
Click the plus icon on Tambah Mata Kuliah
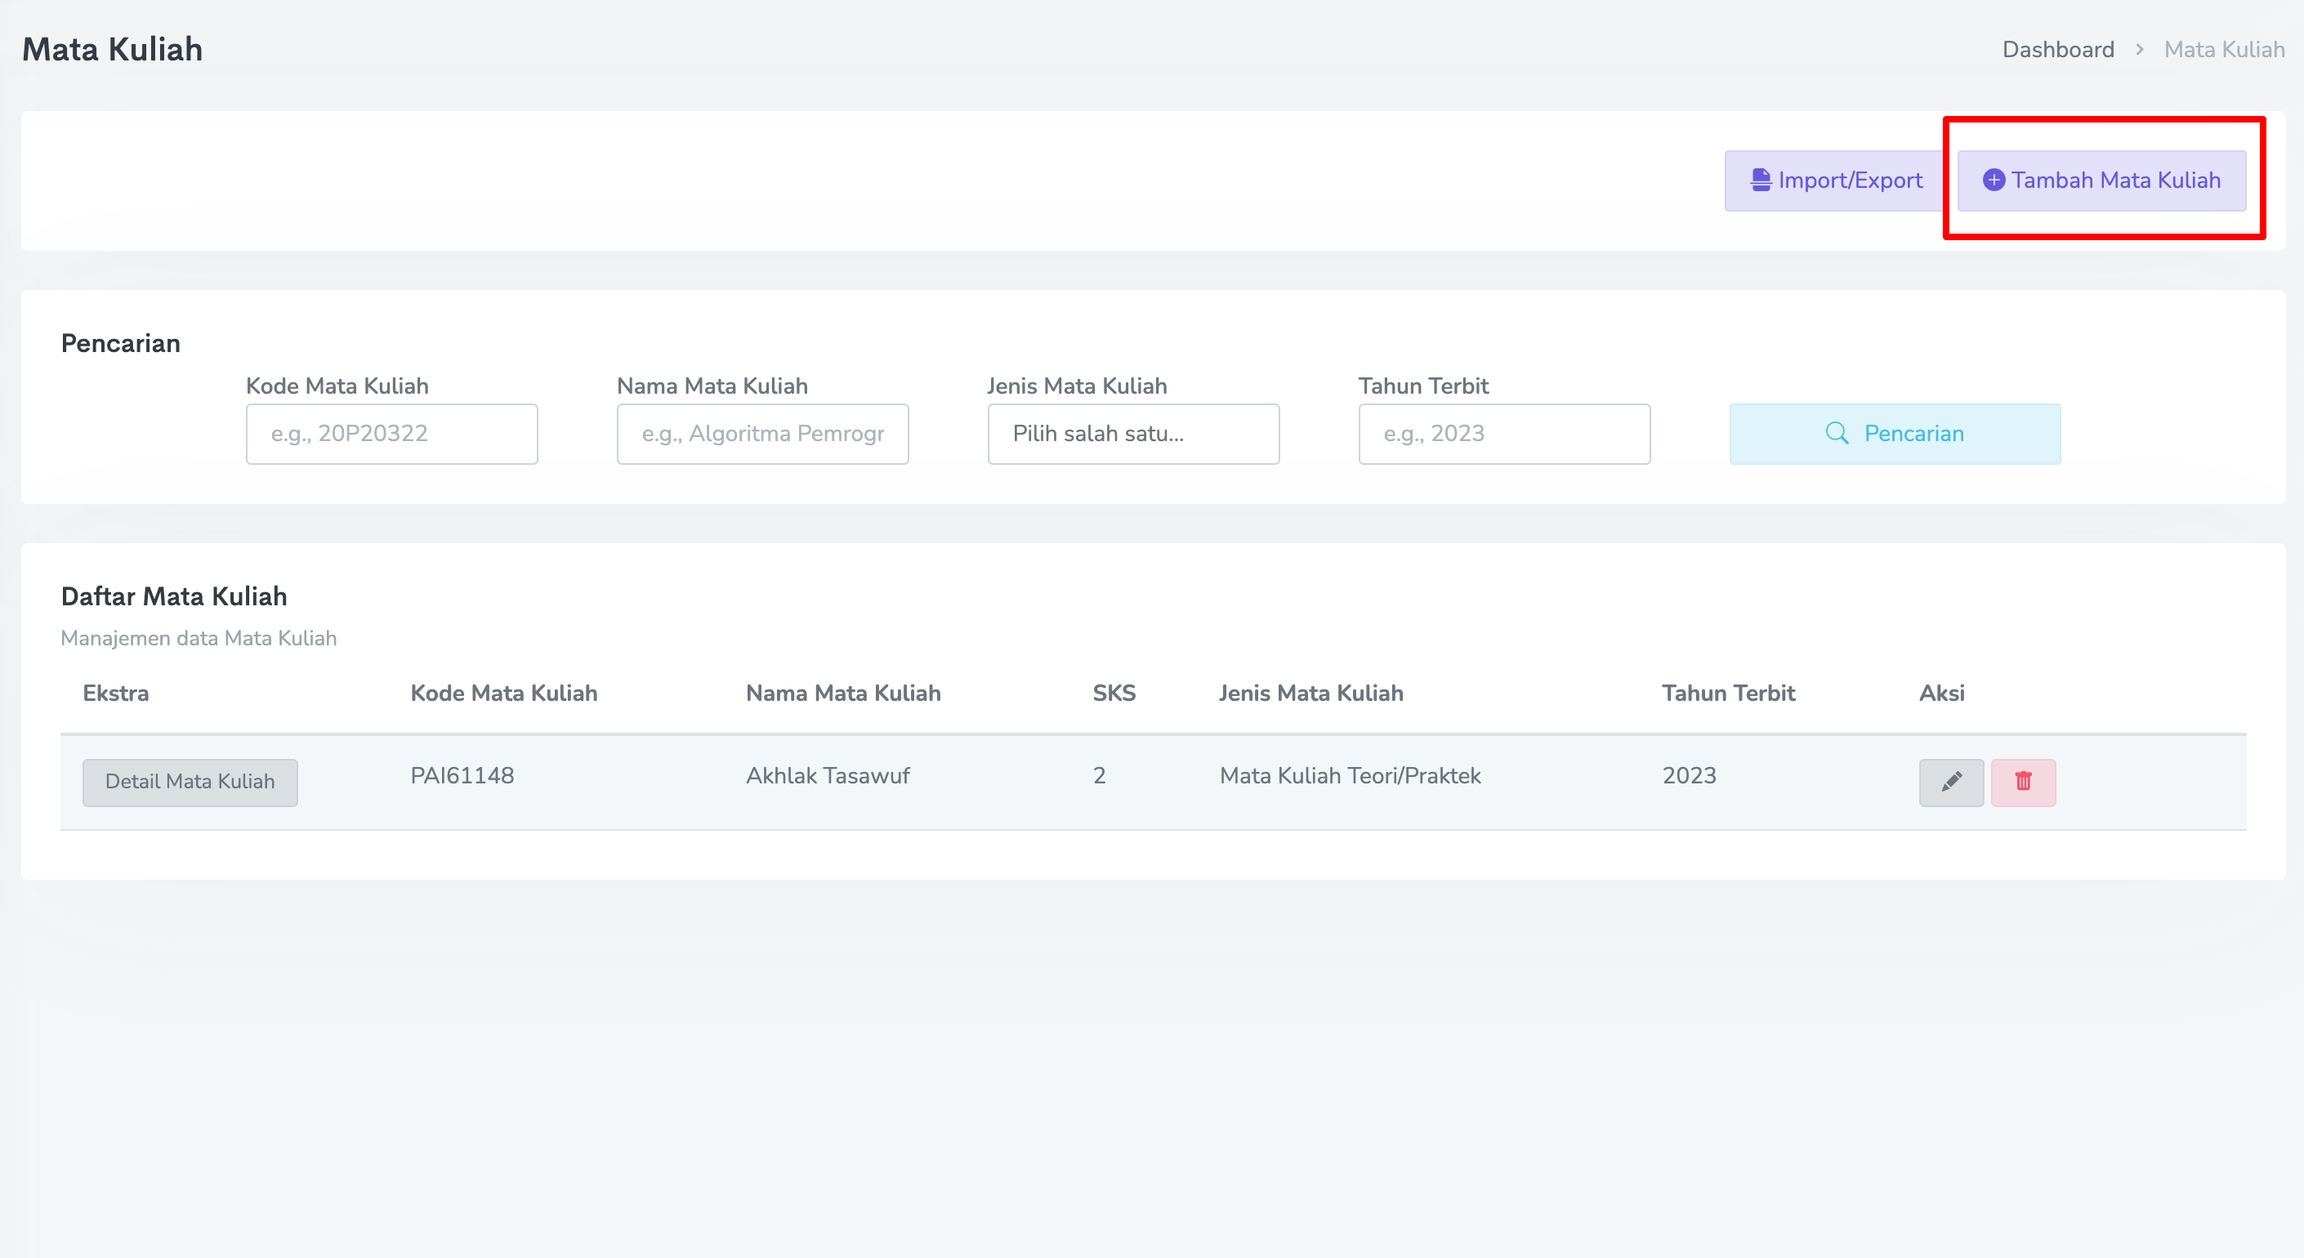(x=1993, y=180)
